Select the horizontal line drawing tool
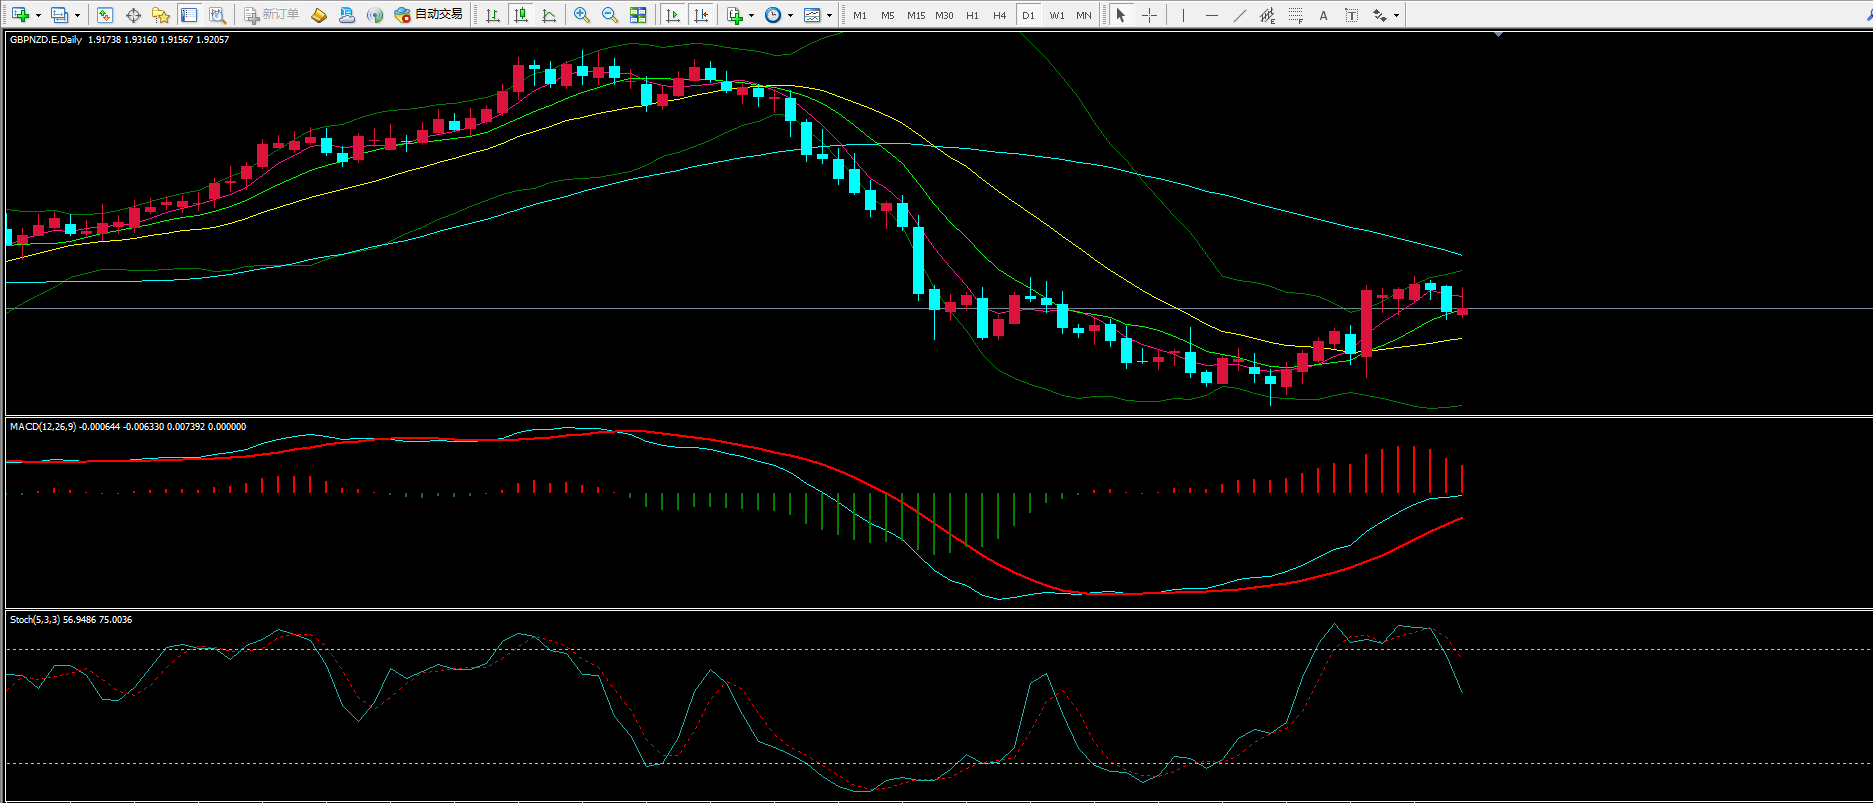This screenshot has height=803, width=1873. click(1211, 15)
